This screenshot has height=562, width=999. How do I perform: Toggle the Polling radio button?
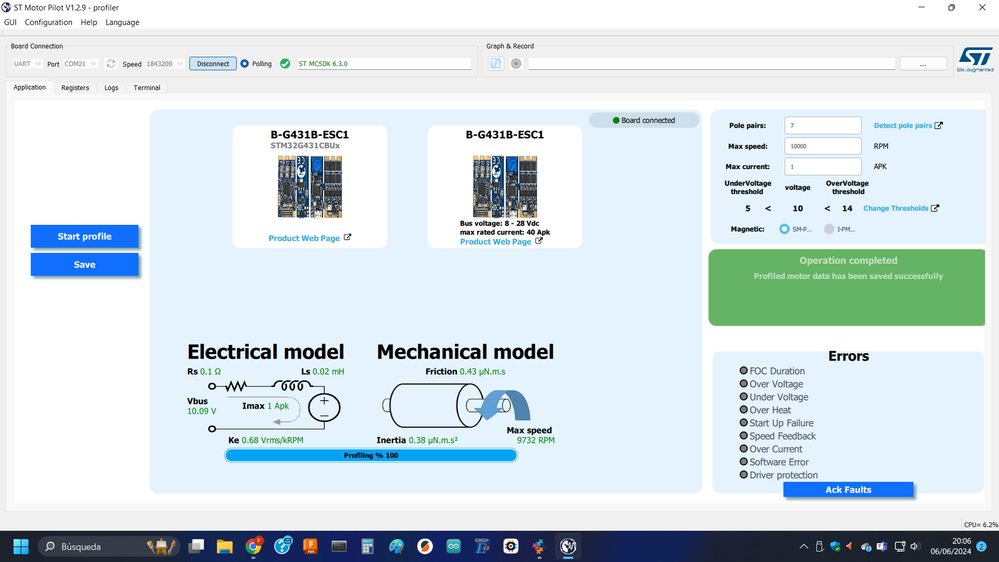pos(245,64)
